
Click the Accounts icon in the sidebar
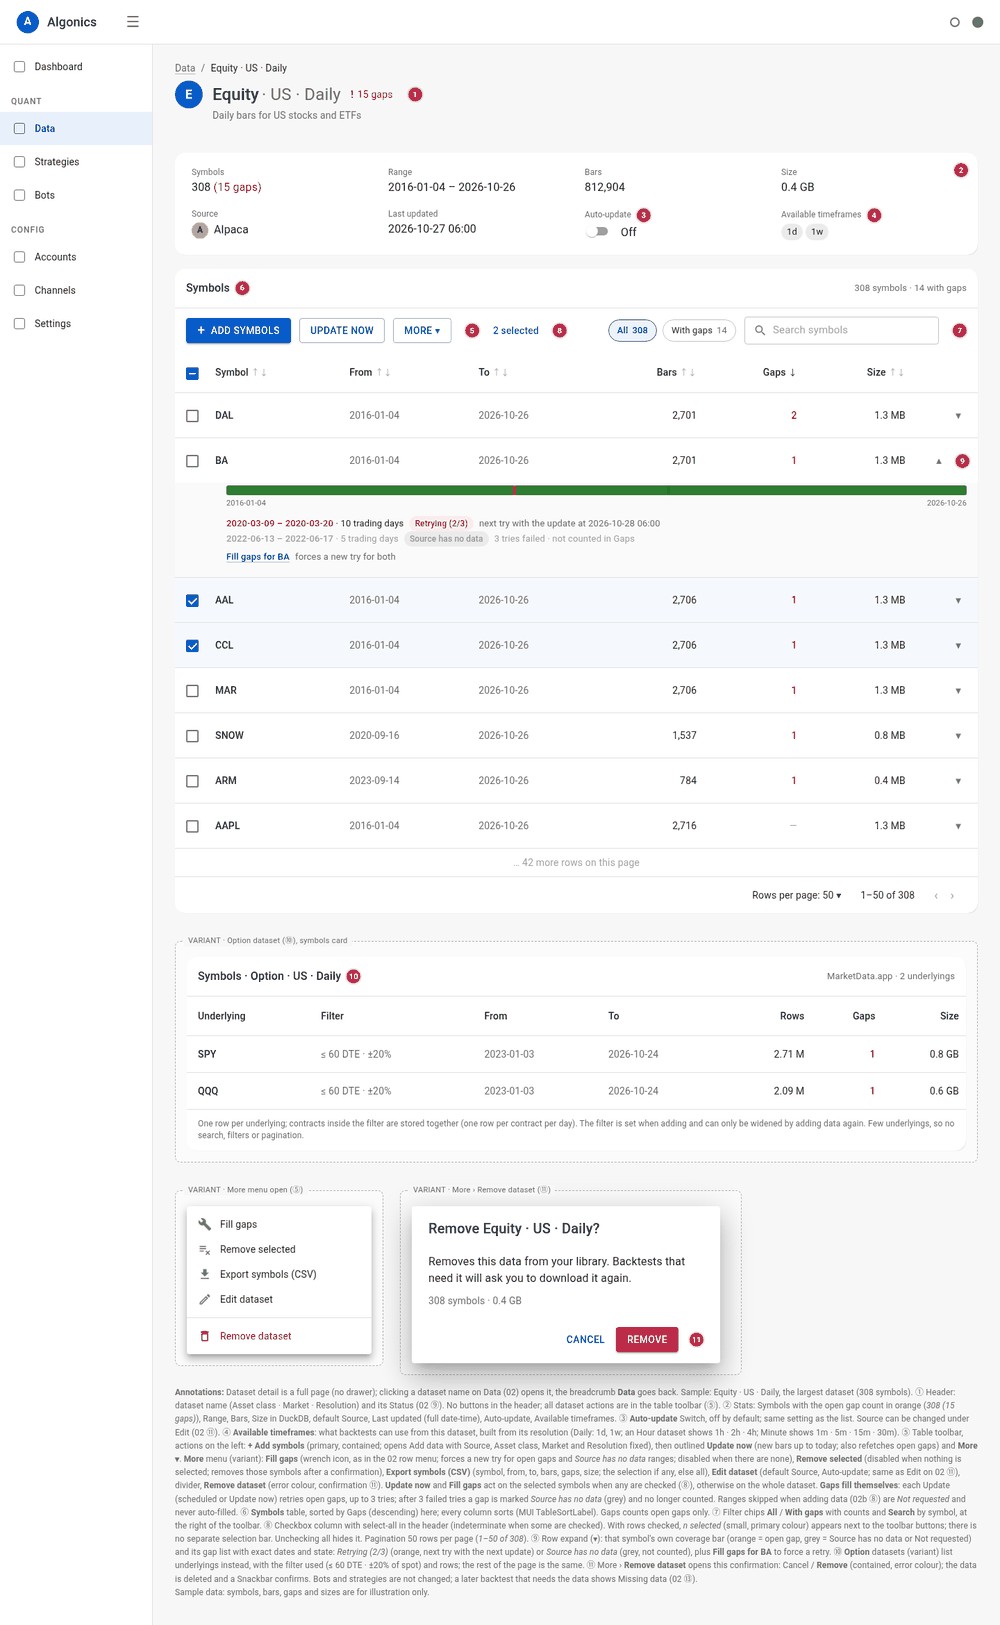coord(19,257)
